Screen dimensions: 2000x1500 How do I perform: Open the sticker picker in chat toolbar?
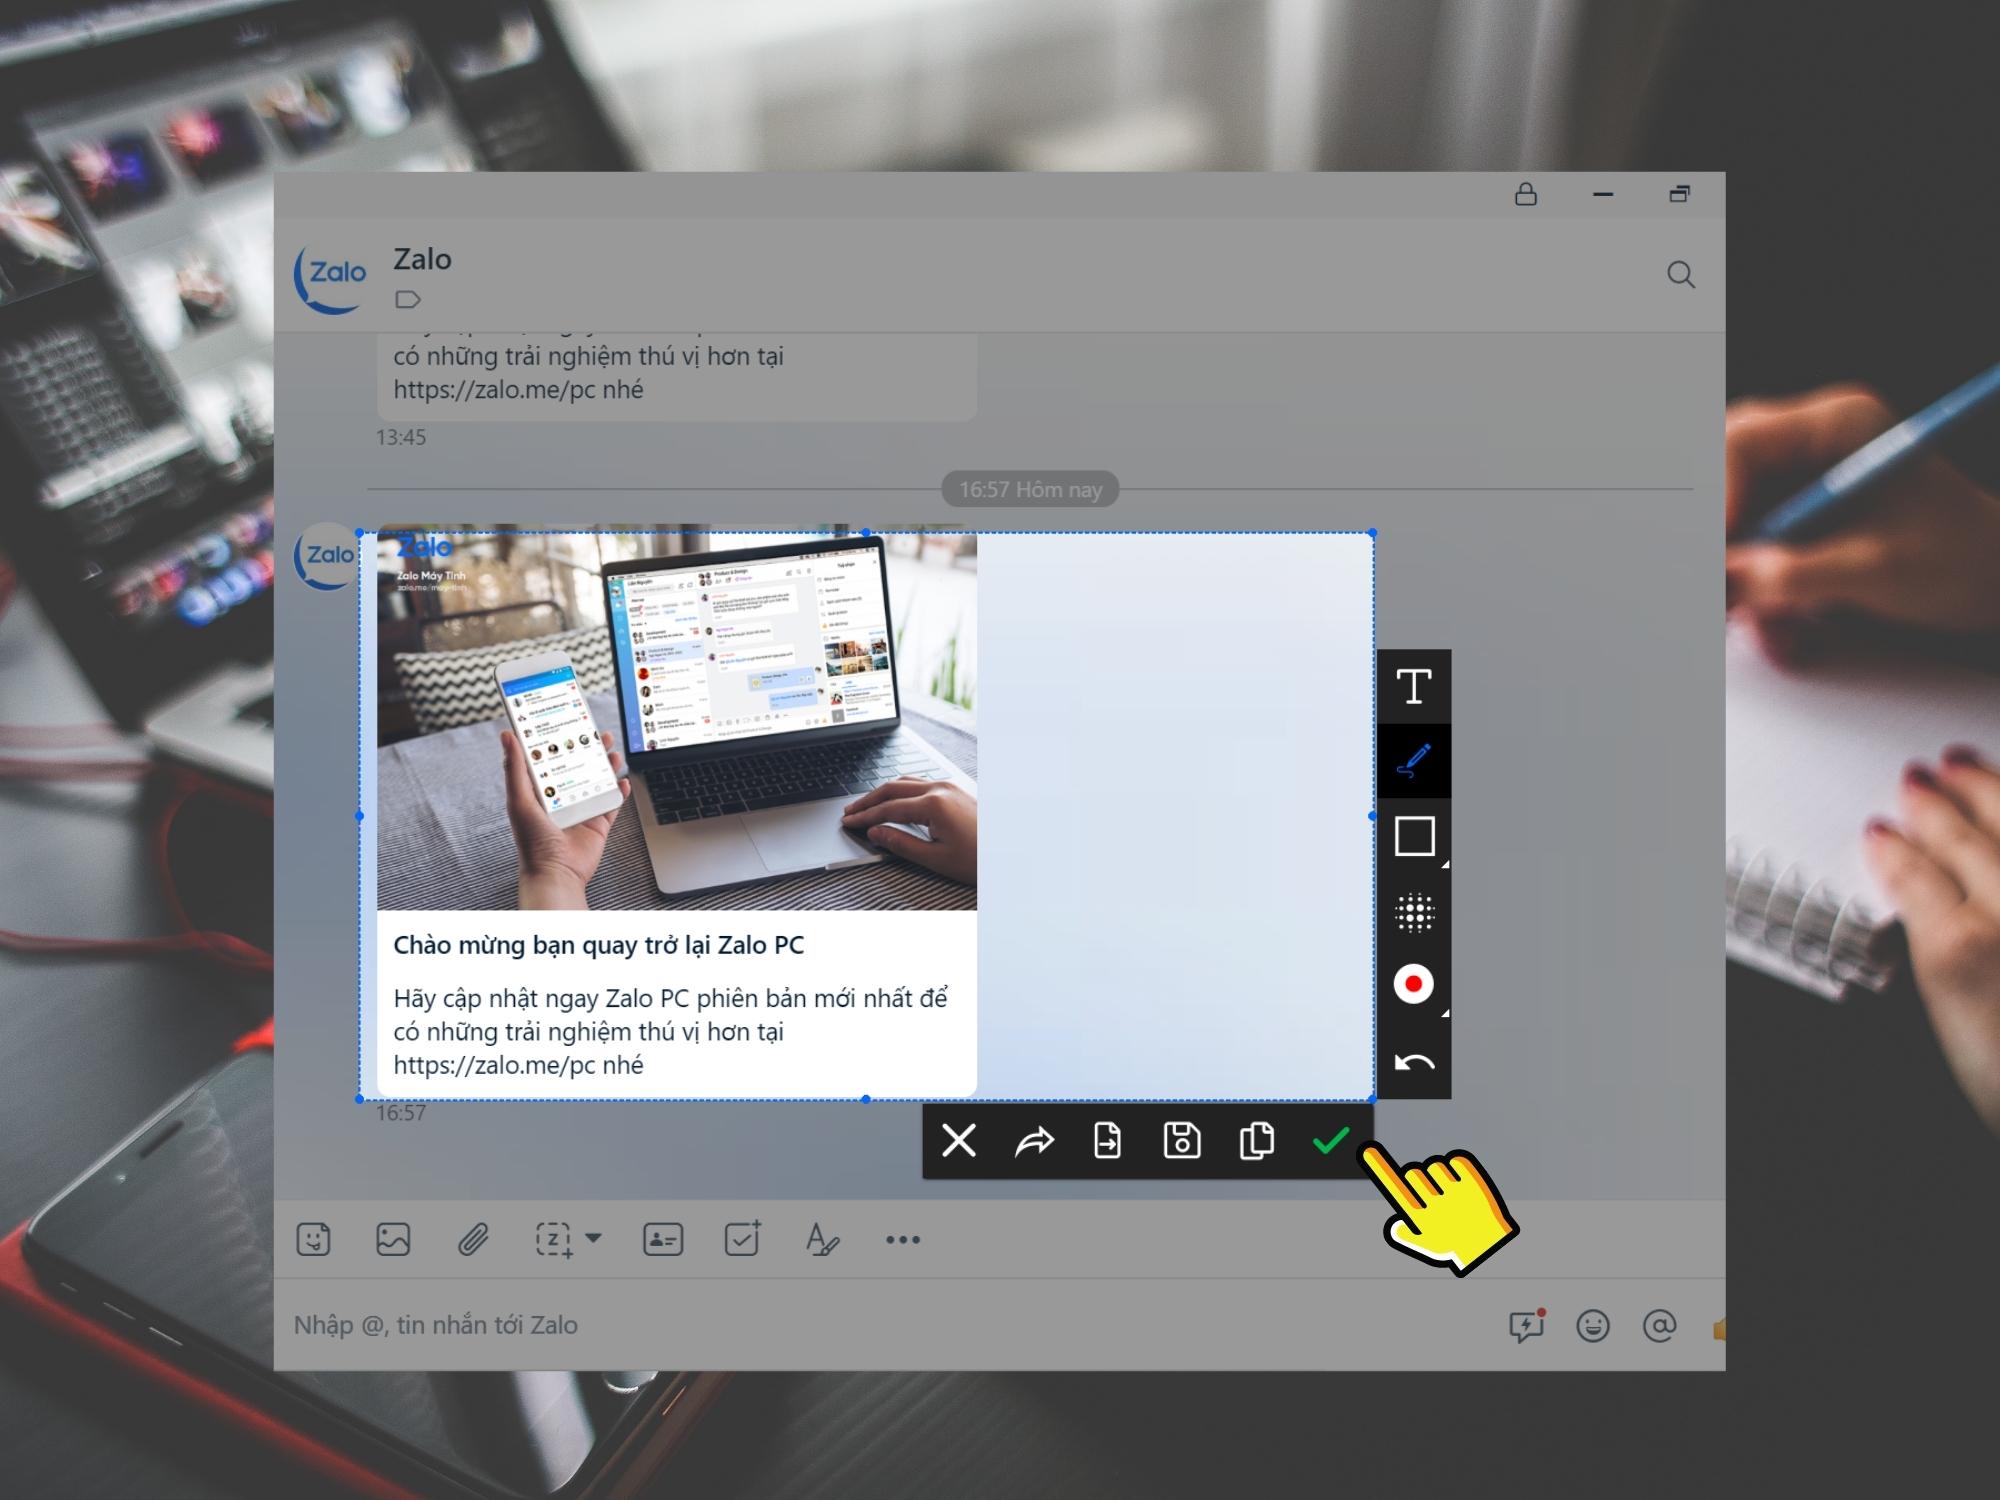tap(314, 1240)
